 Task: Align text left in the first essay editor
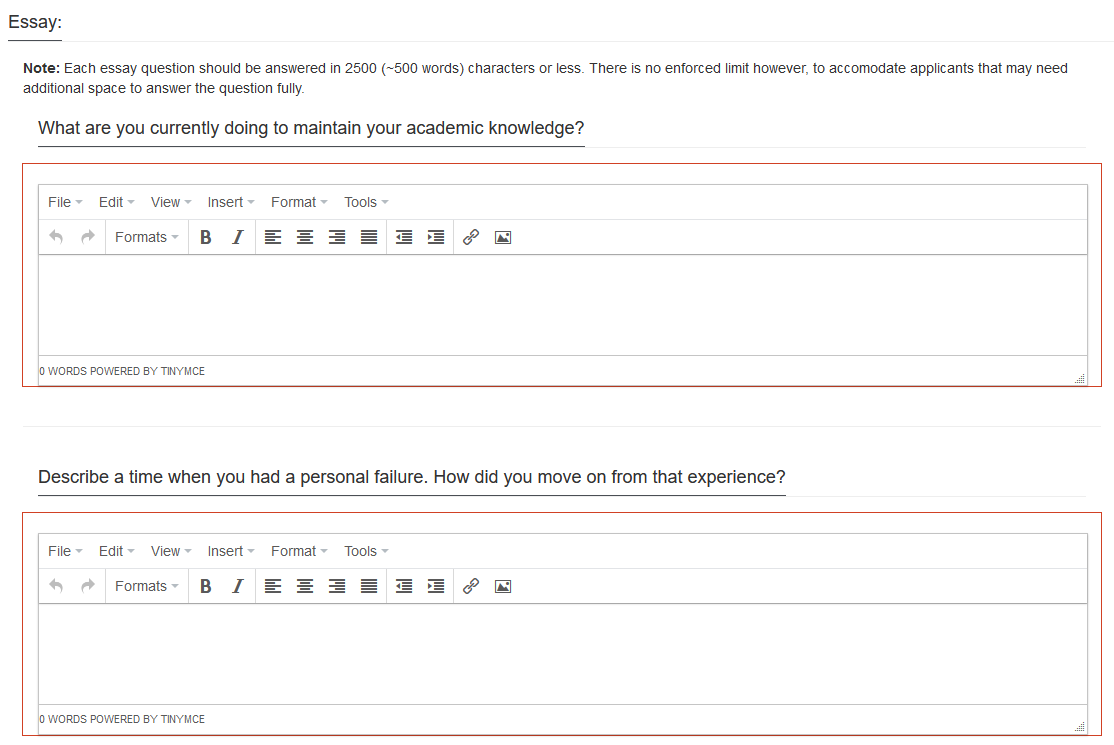(x=273, y=237)
